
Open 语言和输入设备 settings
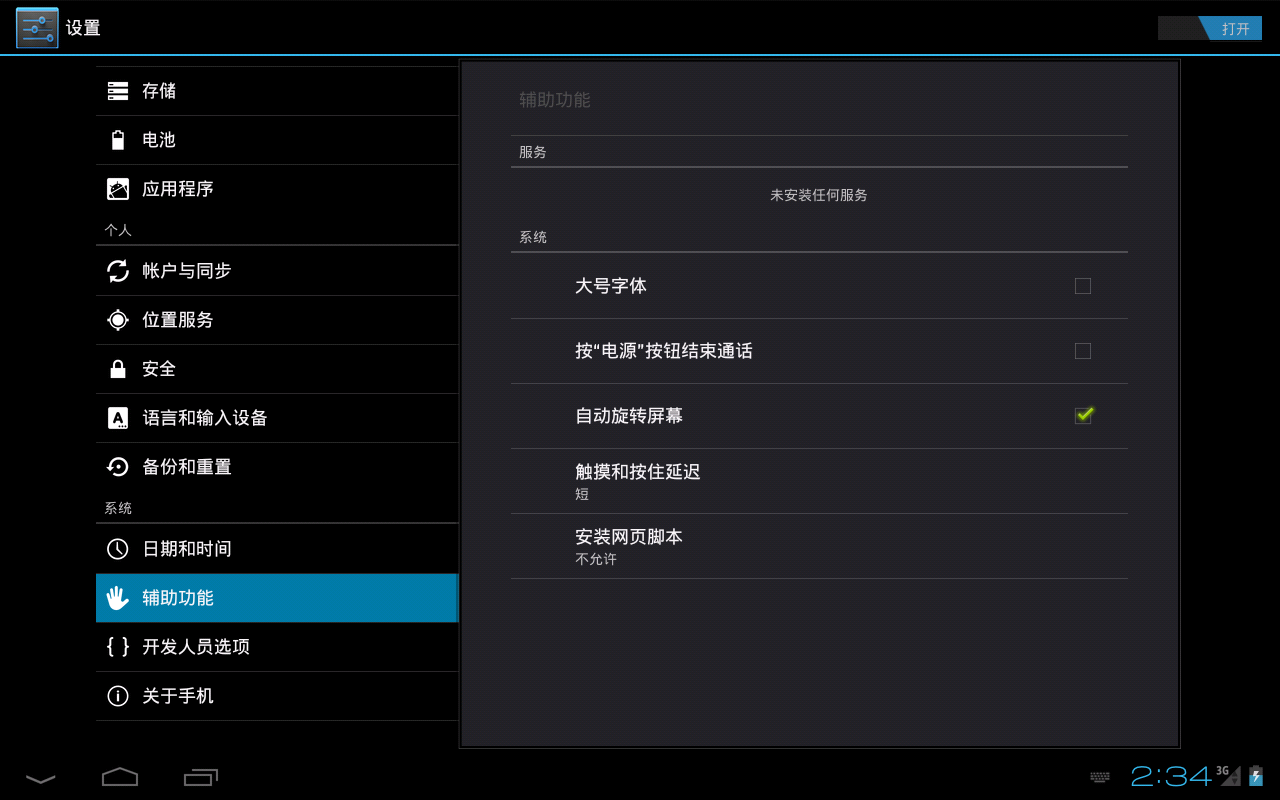[x=277, y=418]
